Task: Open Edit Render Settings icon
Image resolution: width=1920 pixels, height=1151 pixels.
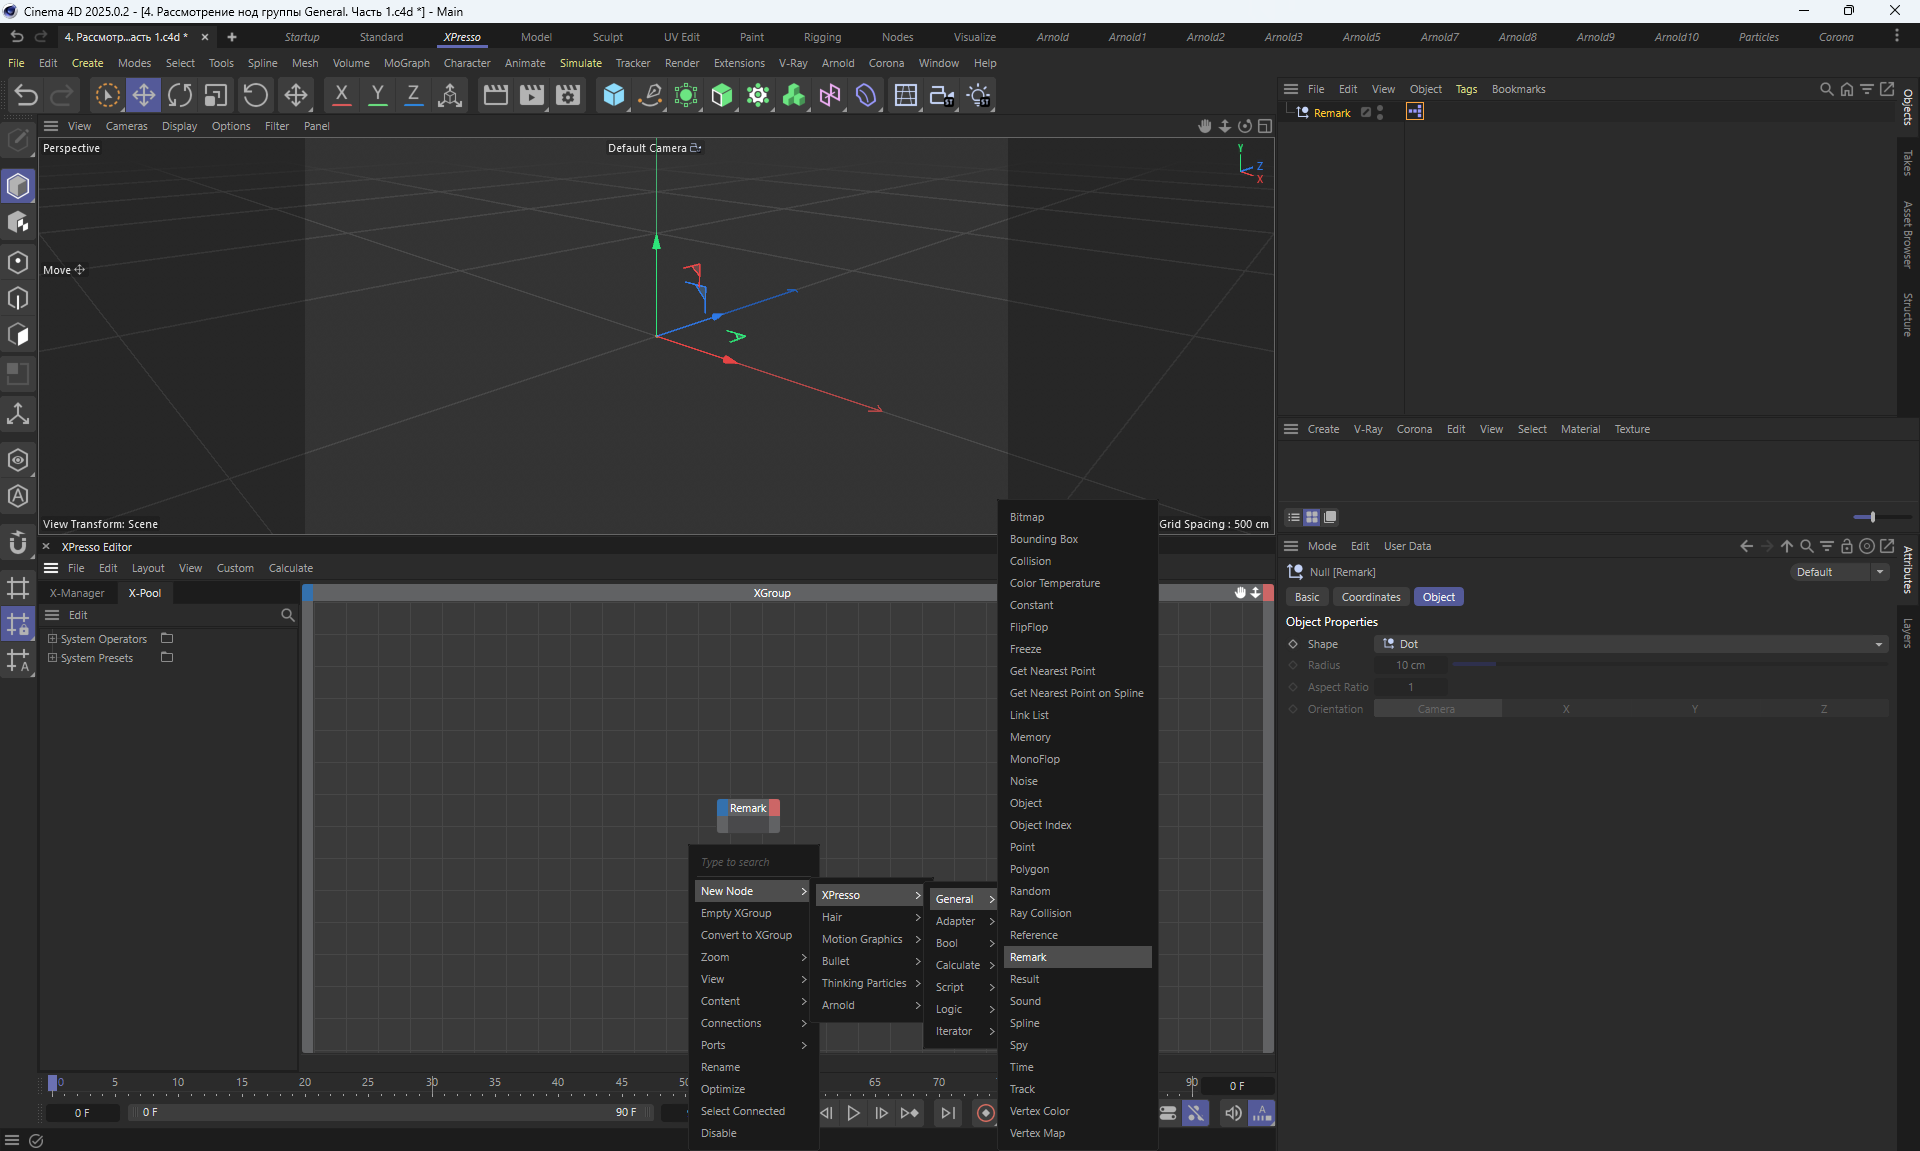Action: (568, 95)
